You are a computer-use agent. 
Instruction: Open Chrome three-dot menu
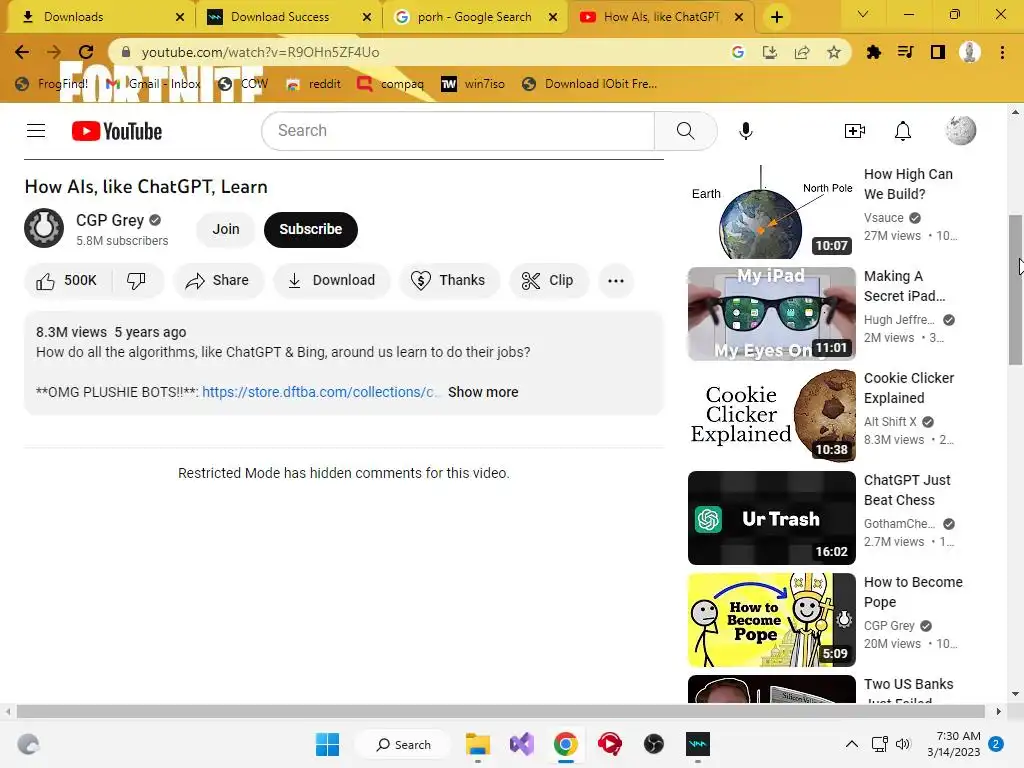click(1002, 52)
